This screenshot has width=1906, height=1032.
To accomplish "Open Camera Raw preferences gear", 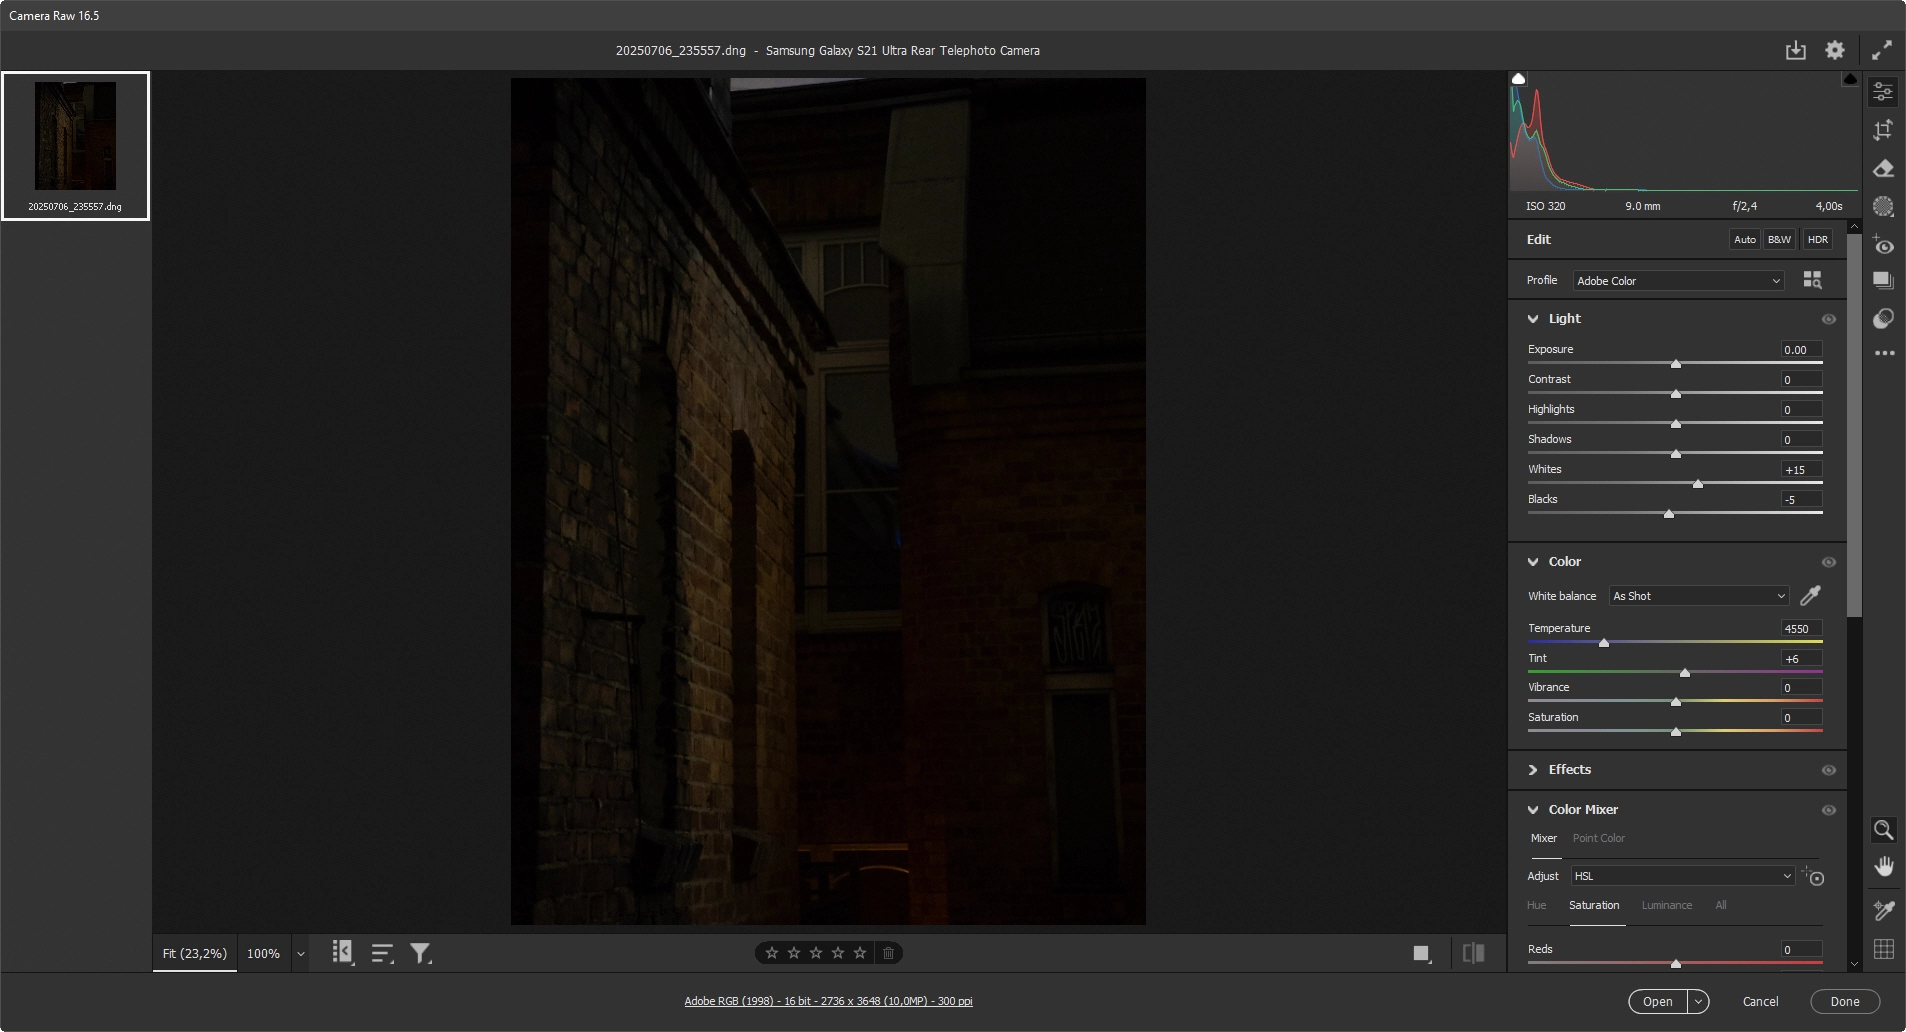I will 1834,50.
